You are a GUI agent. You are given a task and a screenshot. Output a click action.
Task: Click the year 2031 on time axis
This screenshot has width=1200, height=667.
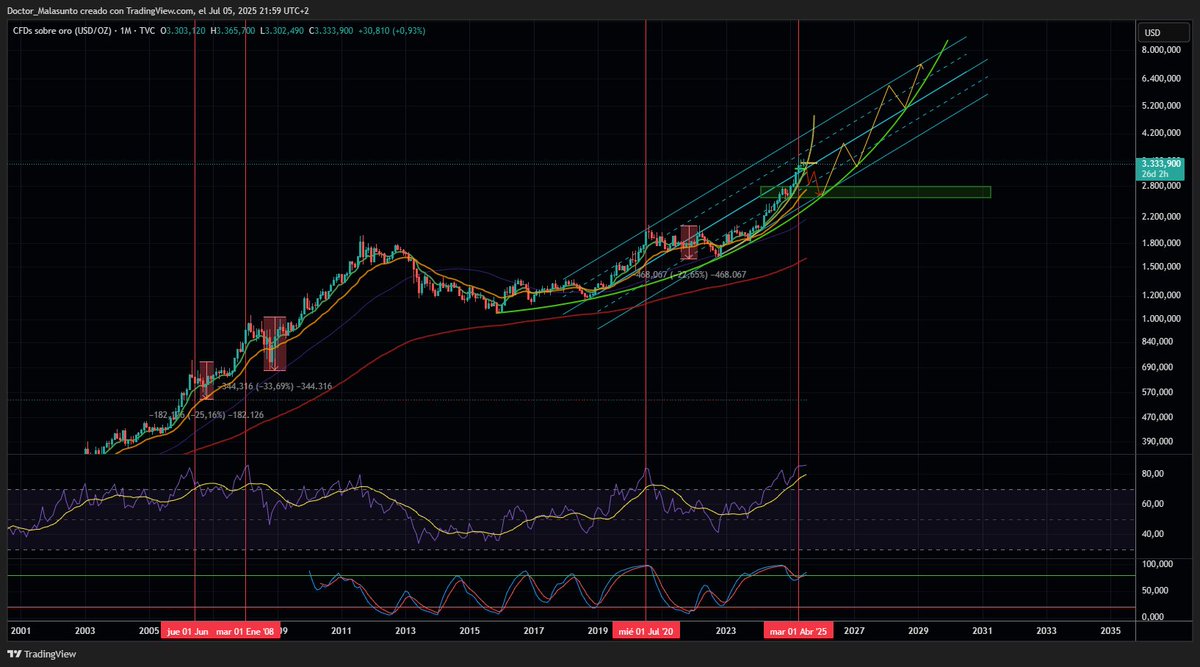pos(982,631)
